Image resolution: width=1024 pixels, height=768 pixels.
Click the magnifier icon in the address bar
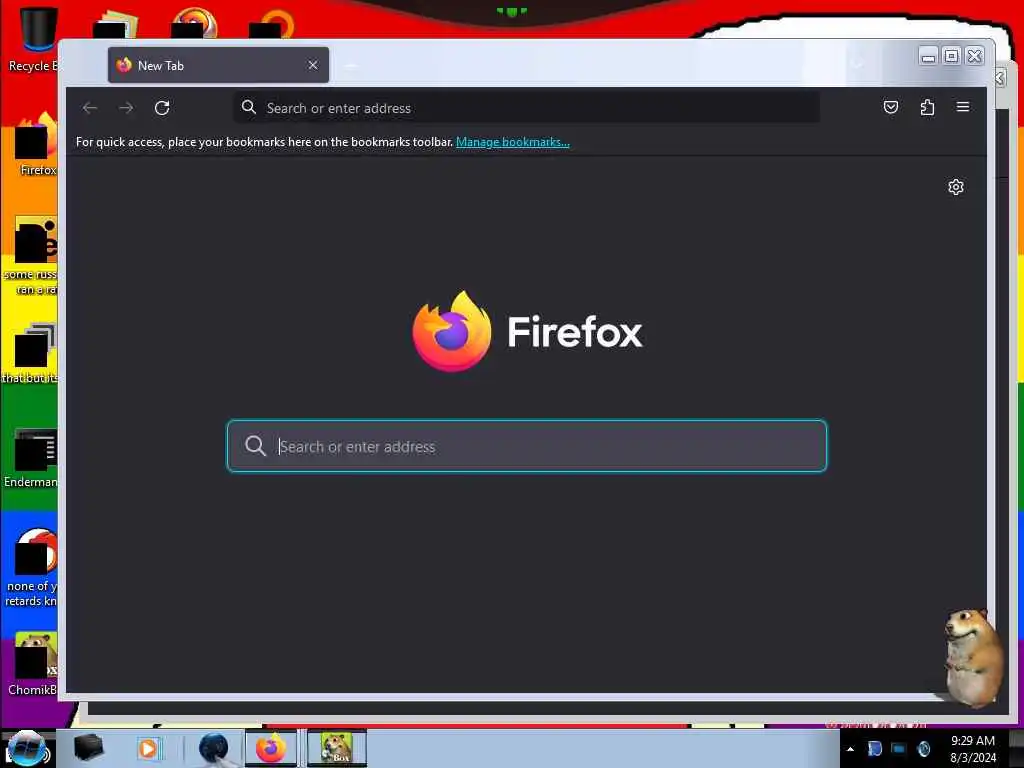coord(249,107)
